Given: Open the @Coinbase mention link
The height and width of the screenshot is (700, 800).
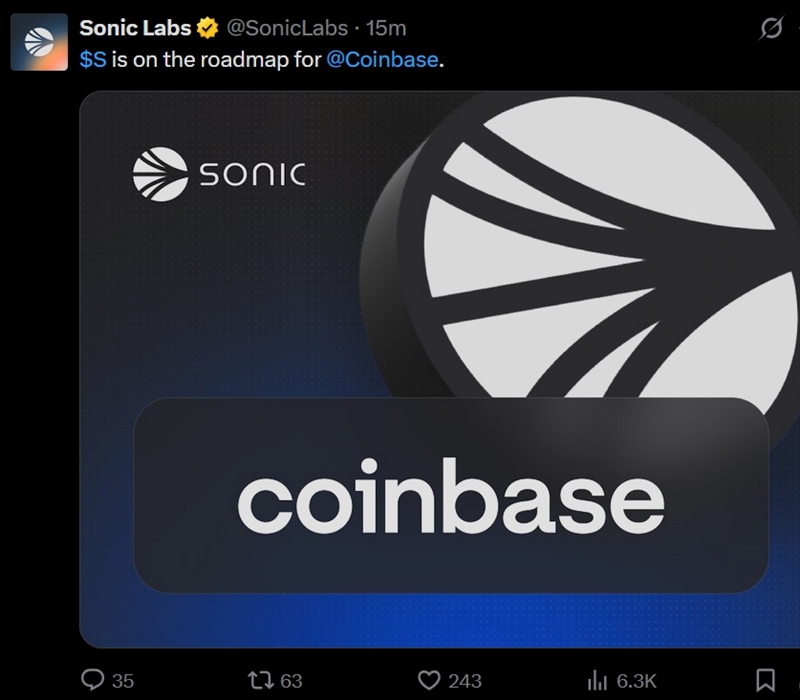Looking at the screenshot, I should 382,59.
